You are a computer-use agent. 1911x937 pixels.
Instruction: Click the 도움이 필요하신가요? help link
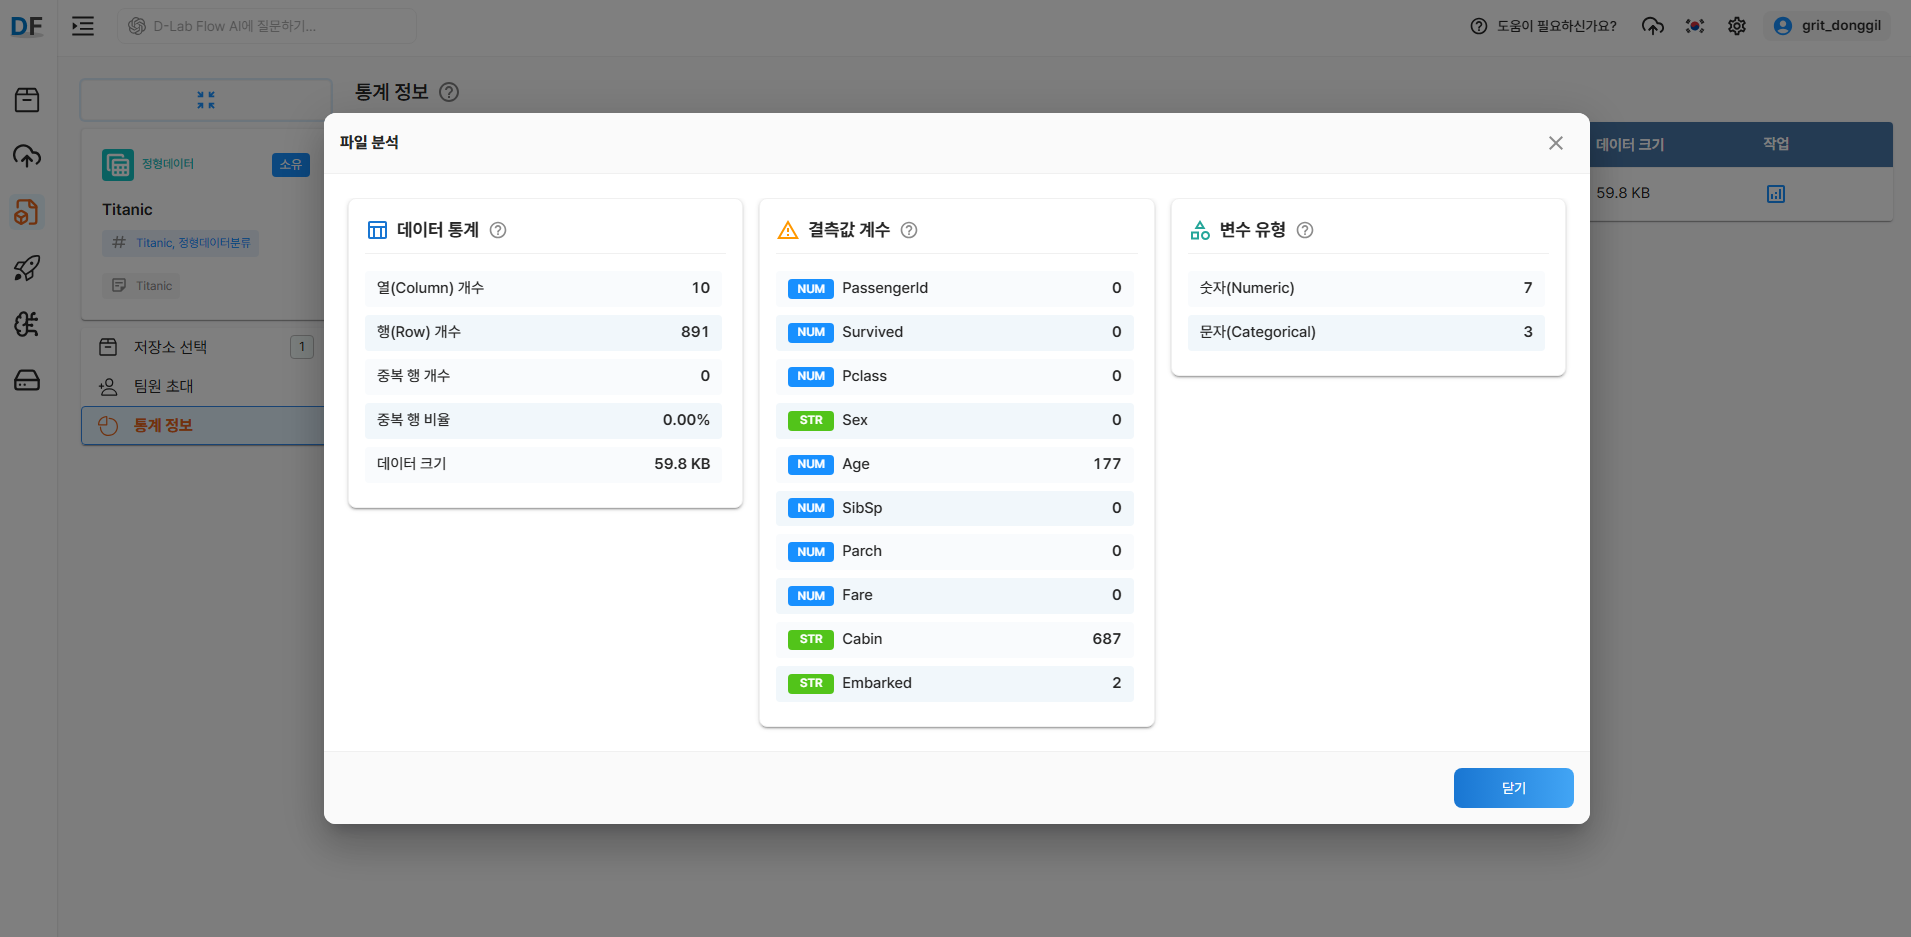(x=1544, y=26)
